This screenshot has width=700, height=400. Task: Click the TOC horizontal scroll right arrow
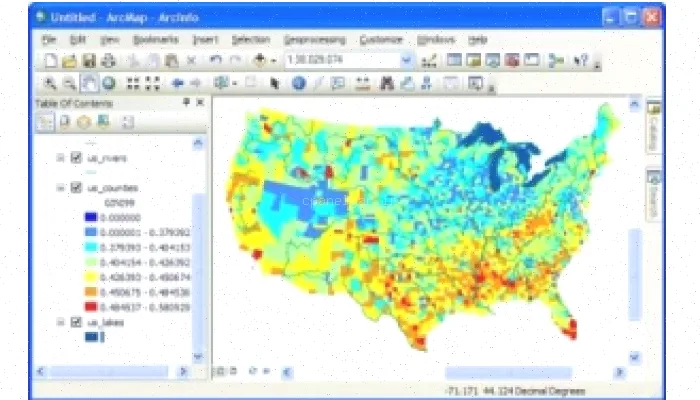[x=183, y=371]
